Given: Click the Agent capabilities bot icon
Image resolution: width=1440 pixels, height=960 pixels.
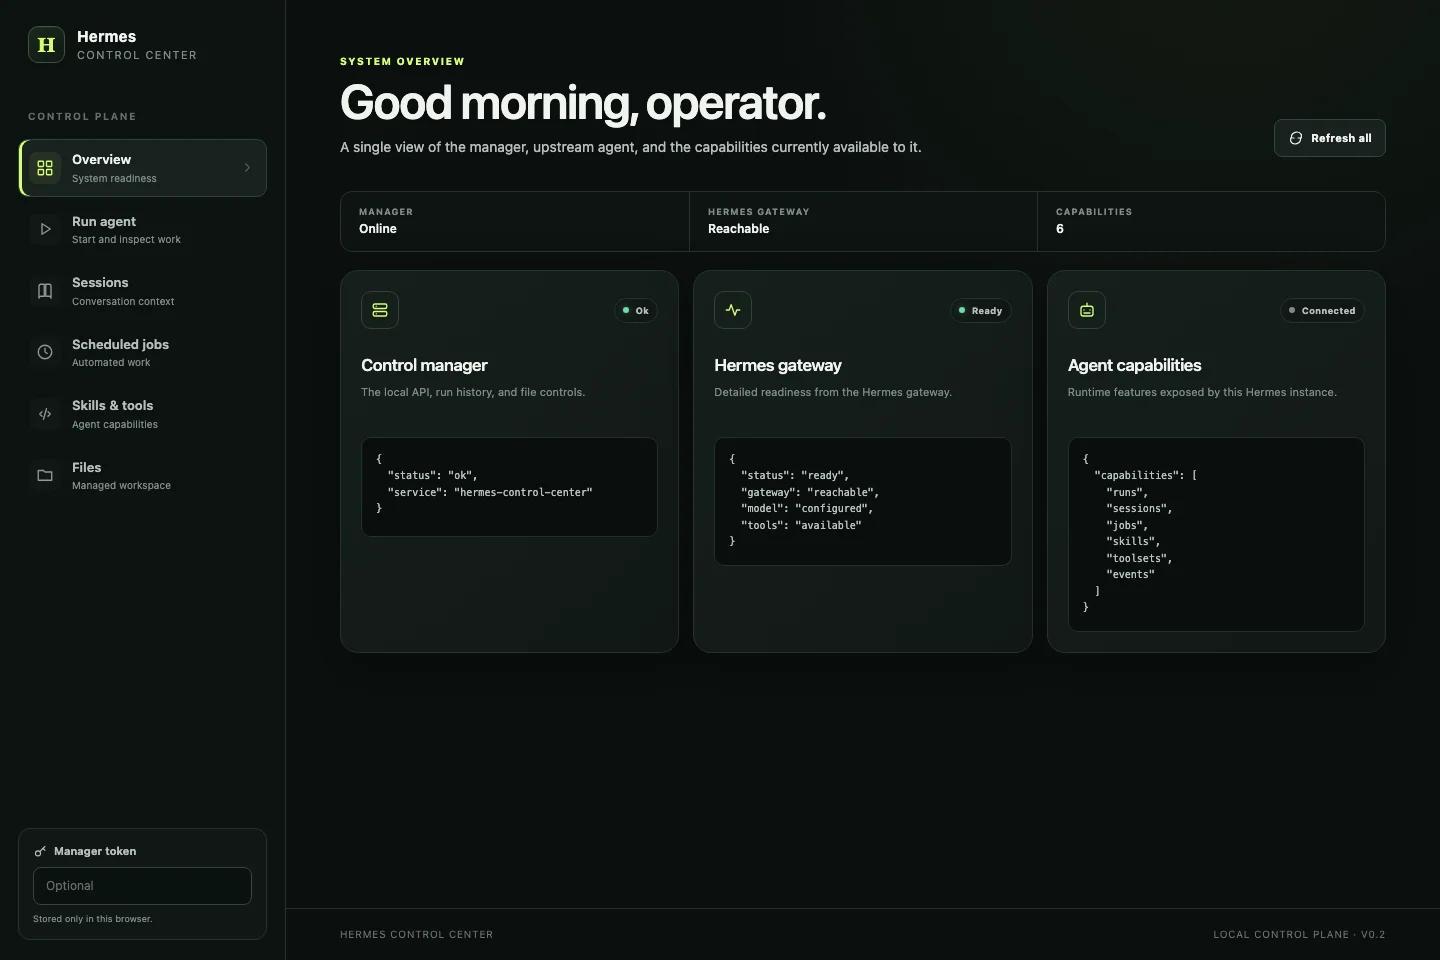Looking at the screenshot, I should (1087, 310).
